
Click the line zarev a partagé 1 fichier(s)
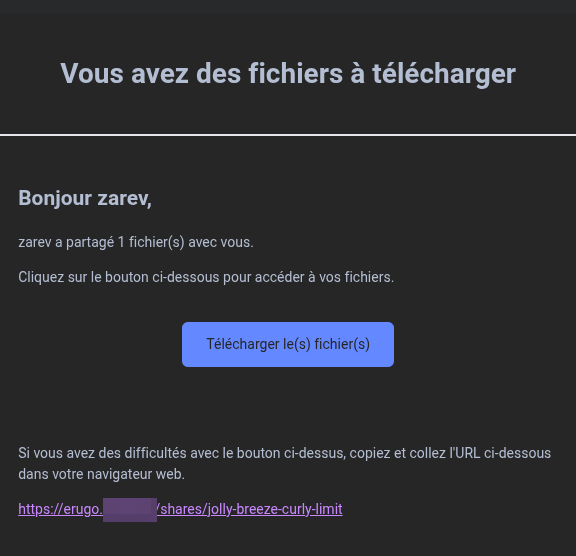(x=136, y=242)
